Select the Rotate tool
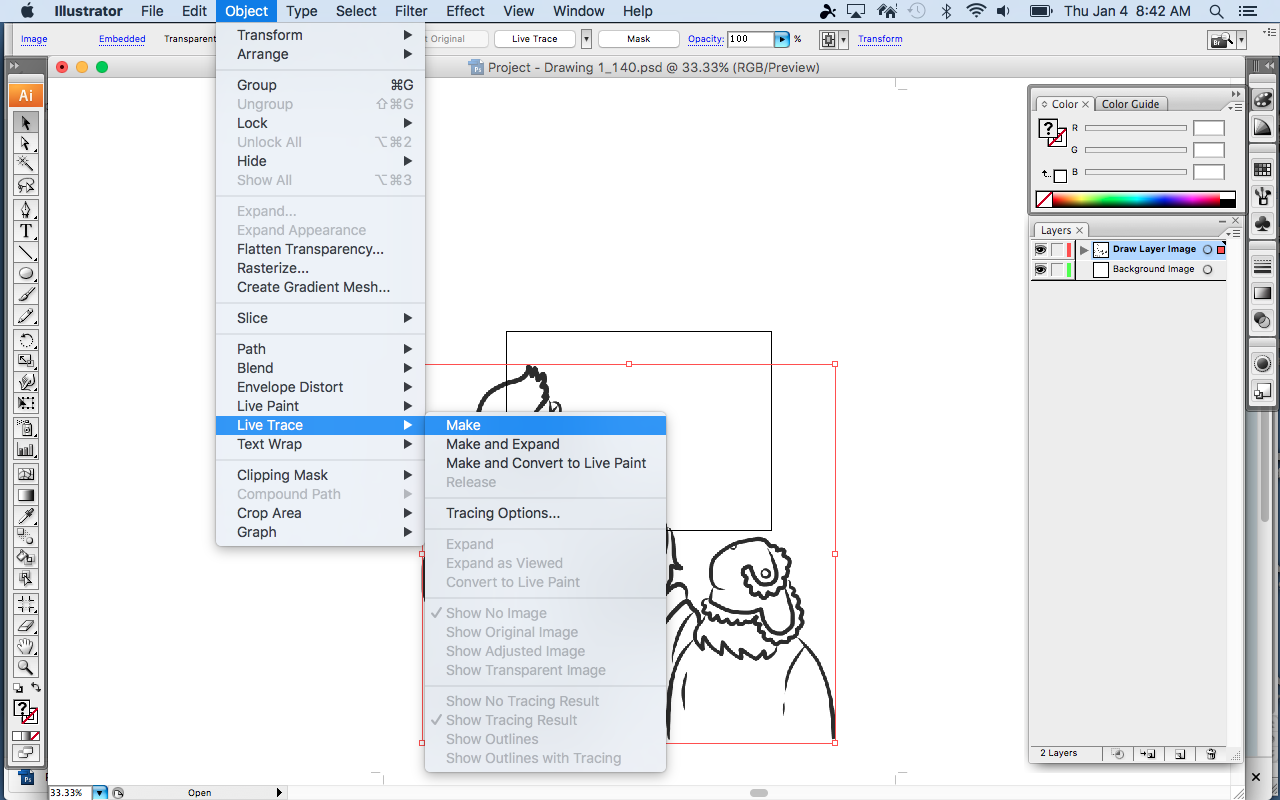Screen dimensions: 1280x800 (26, 340)
